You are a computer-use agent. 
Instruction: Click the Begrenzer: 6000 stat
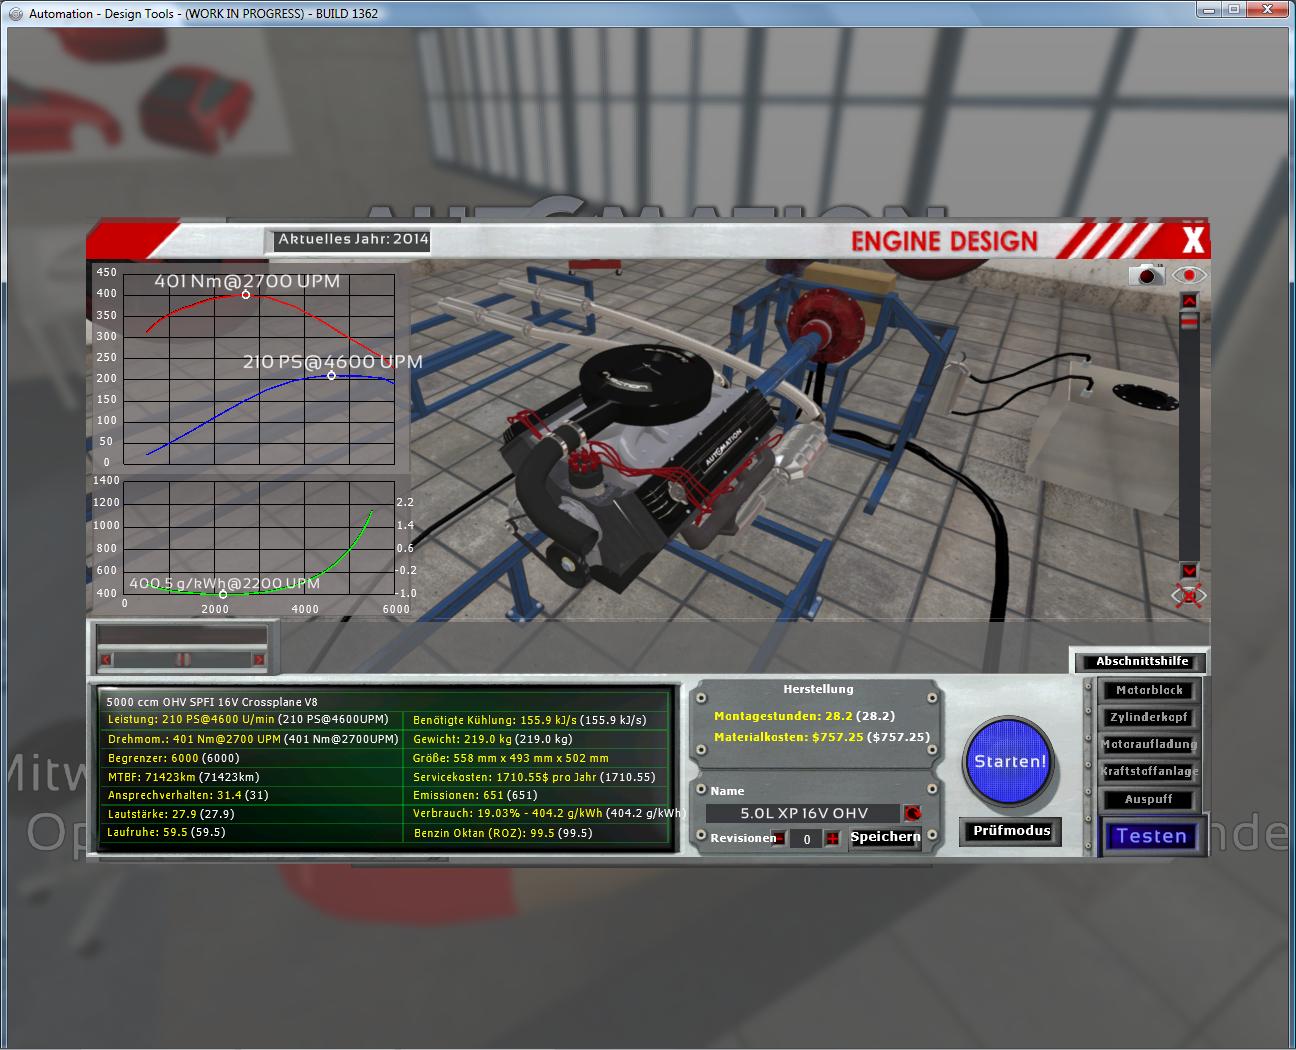tap(173, 758)
